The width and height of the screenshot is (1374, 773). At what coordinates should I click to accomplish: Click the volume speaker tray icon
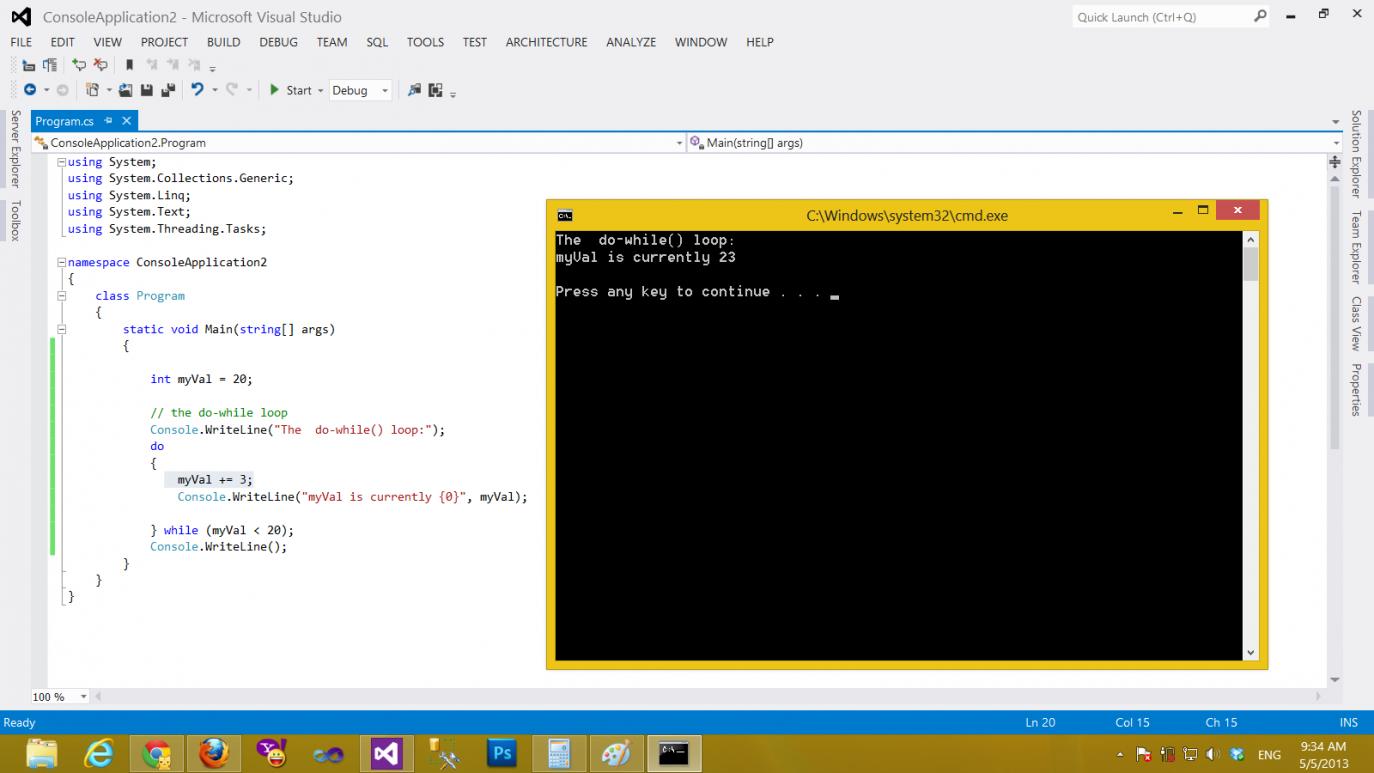click(1213, 754)
